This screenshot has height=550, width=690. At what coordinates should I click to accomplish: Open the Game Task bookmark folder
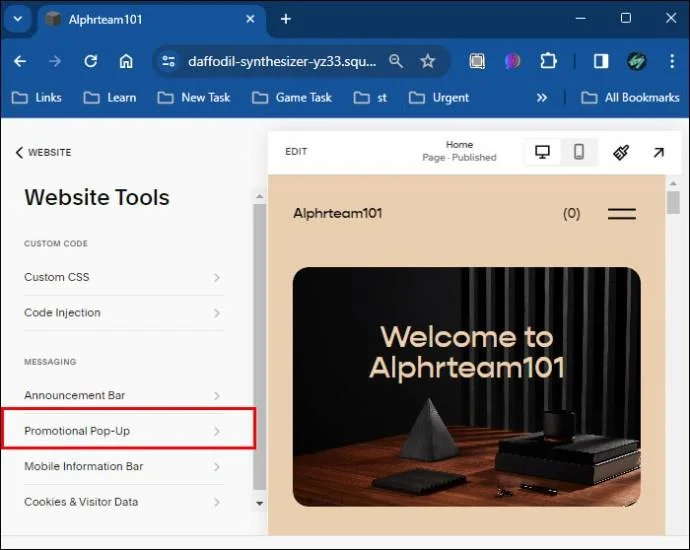[291, 98]
